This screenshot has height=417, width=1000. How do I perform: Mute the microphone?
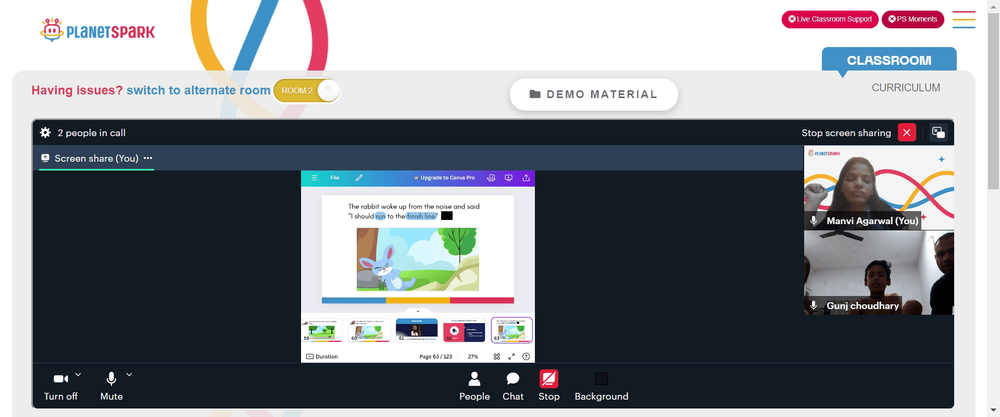tap(111, 386)
